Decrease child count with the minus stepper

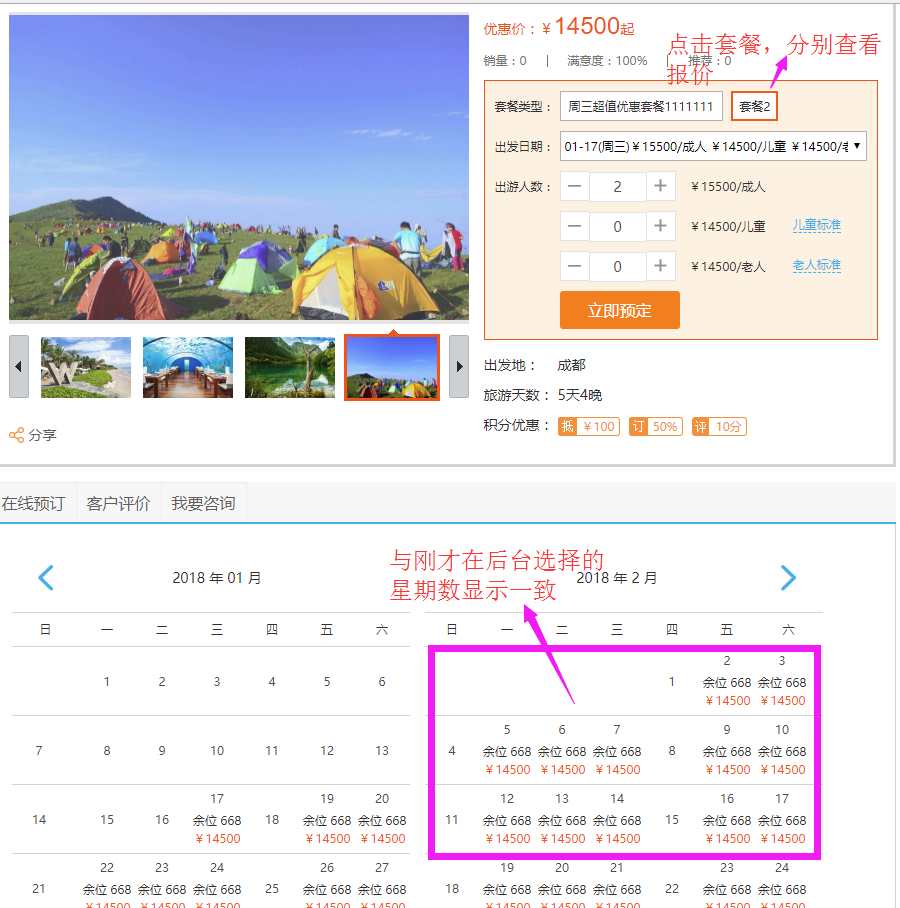click(x=575, y=226)
